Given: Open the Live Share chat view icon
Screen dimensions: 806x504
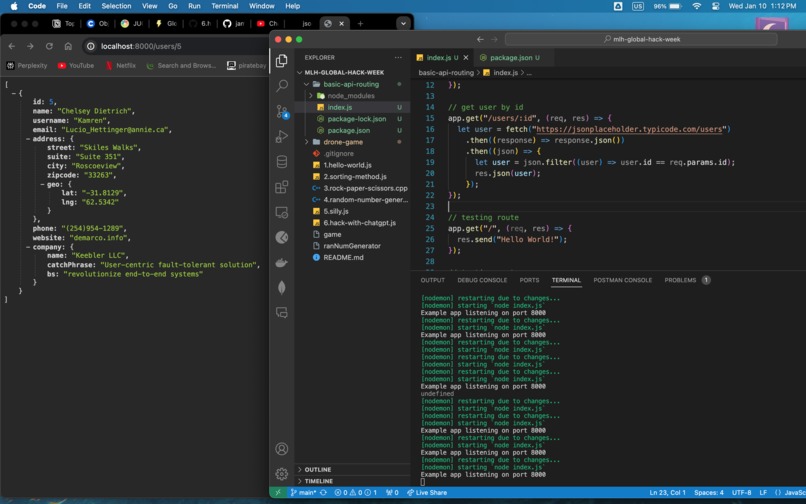Looking at the screenshot, I should [x=282, y=313].
